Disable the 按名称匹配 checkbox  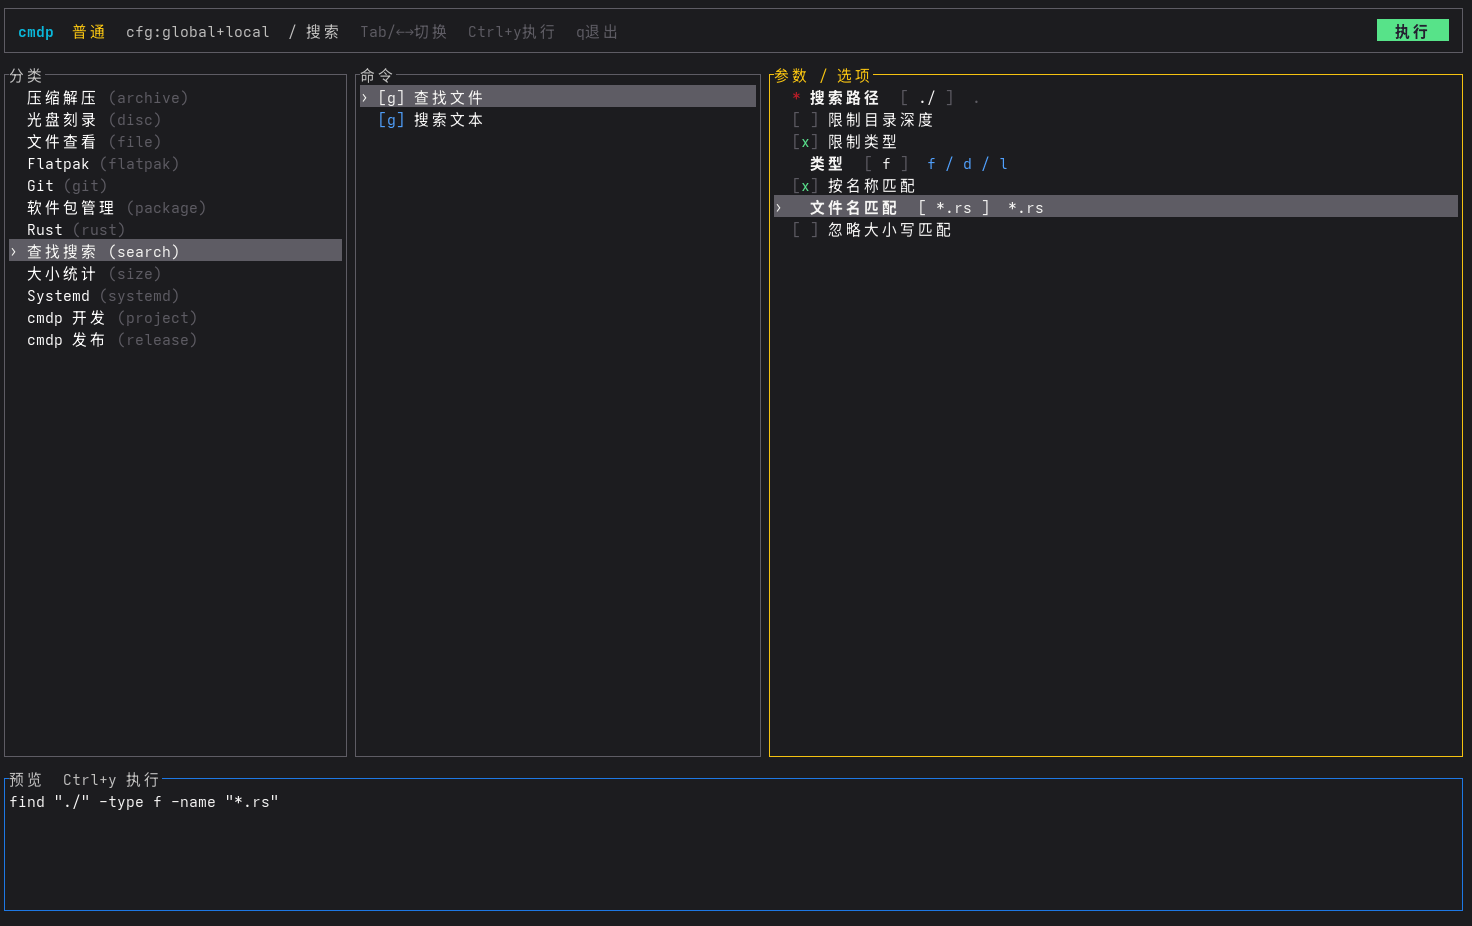click(805, 186)
